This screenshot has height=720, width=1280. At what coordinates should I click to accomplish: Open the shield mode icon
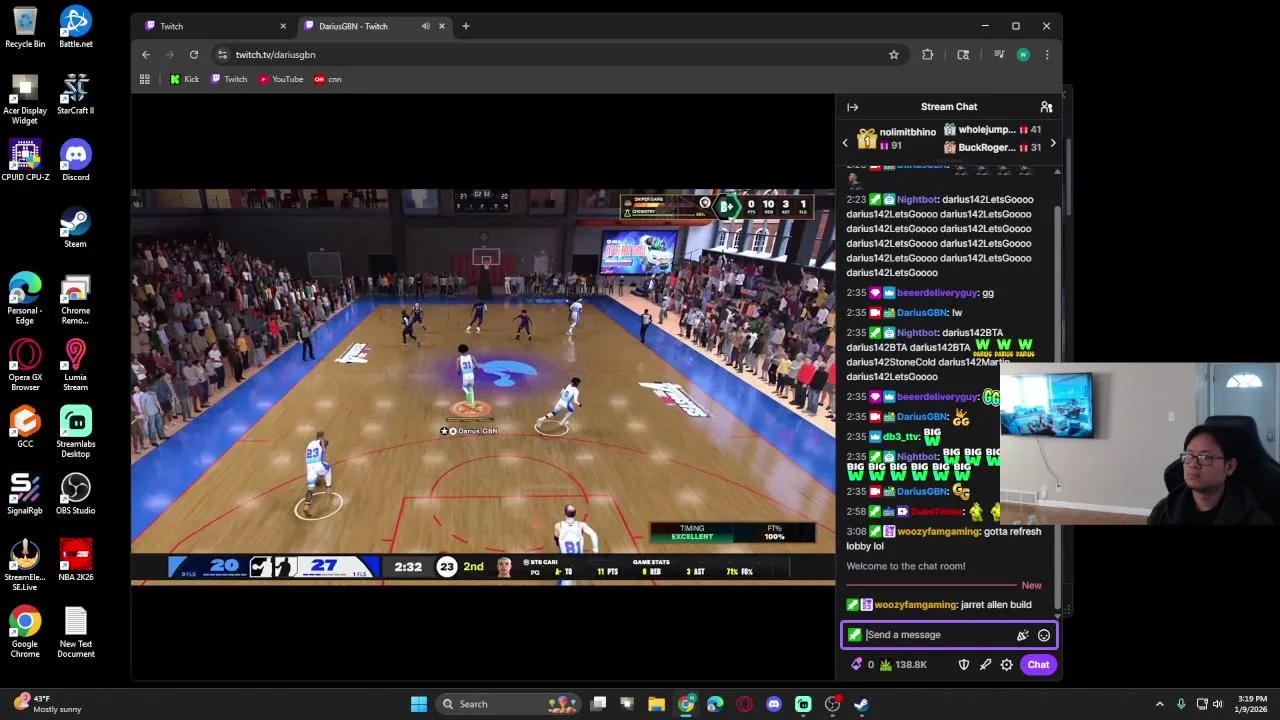pos(964,664)
